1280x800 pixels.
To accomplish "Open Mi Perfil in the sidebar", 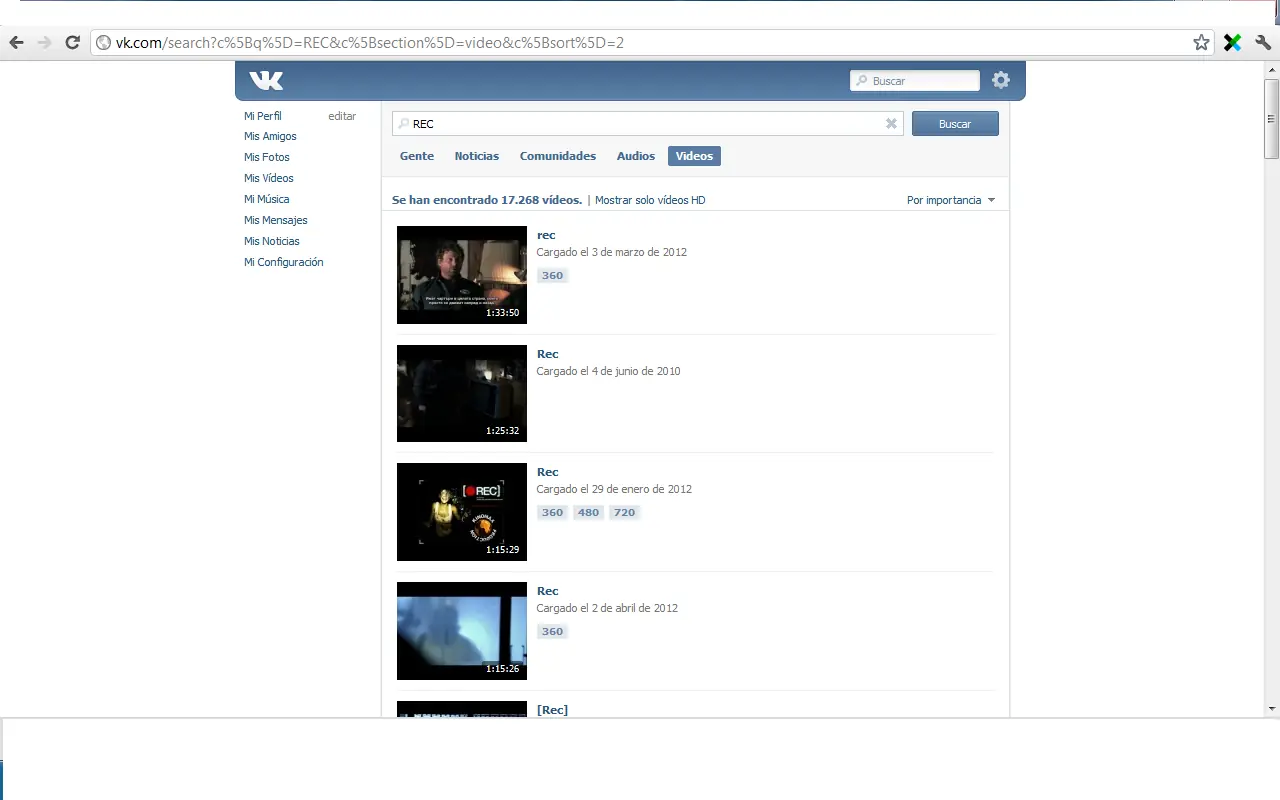I will (x=263, y=116).
